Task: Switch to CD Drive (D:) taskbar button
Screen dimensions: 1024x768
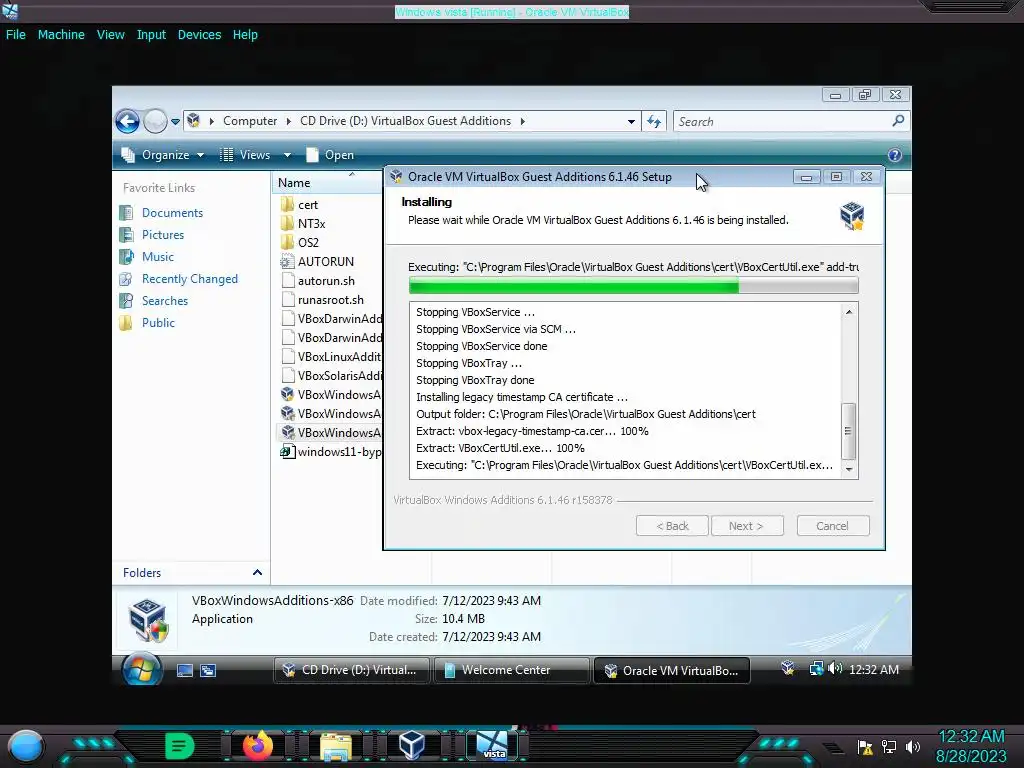Action: click(x=351, y=670)
